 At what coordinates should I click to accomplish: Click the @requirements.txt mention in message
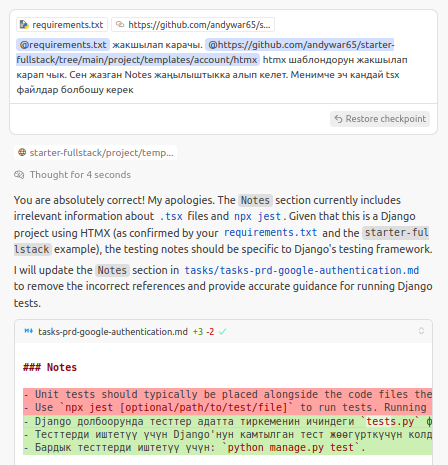tap(63, 45)
